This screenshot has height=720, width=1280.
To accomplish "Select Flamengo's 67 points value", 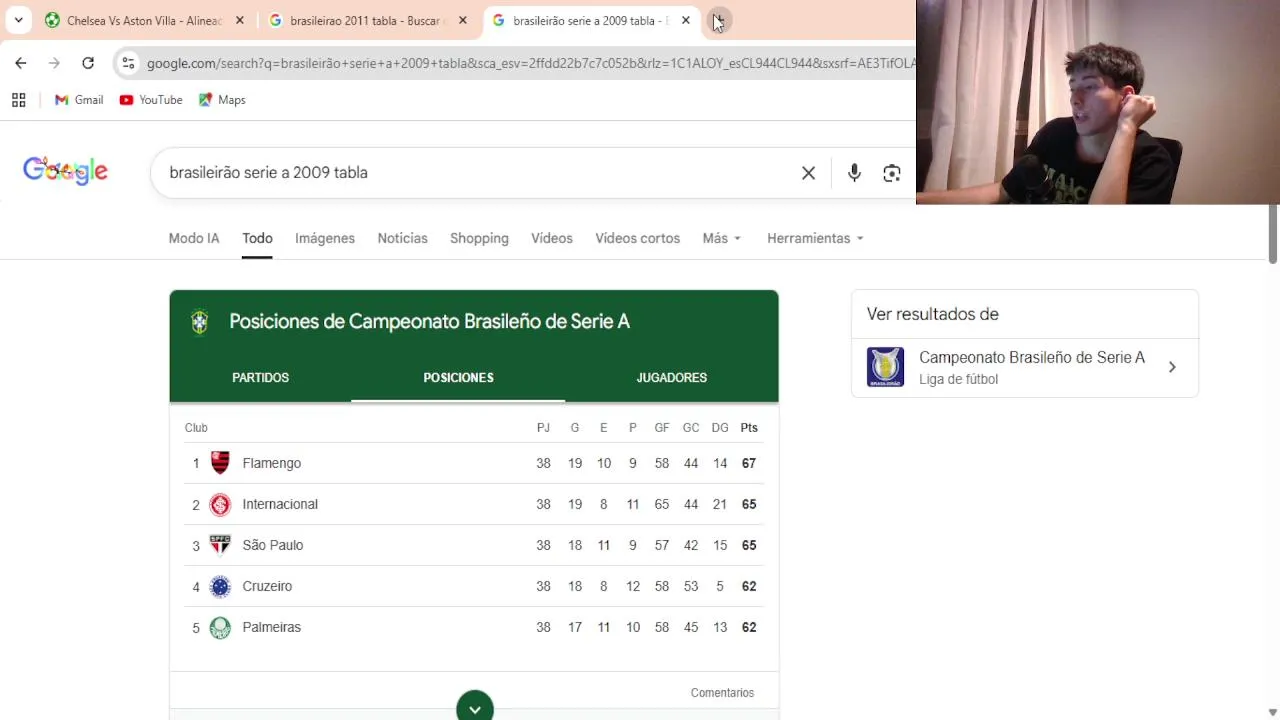I will click(749, 463).
